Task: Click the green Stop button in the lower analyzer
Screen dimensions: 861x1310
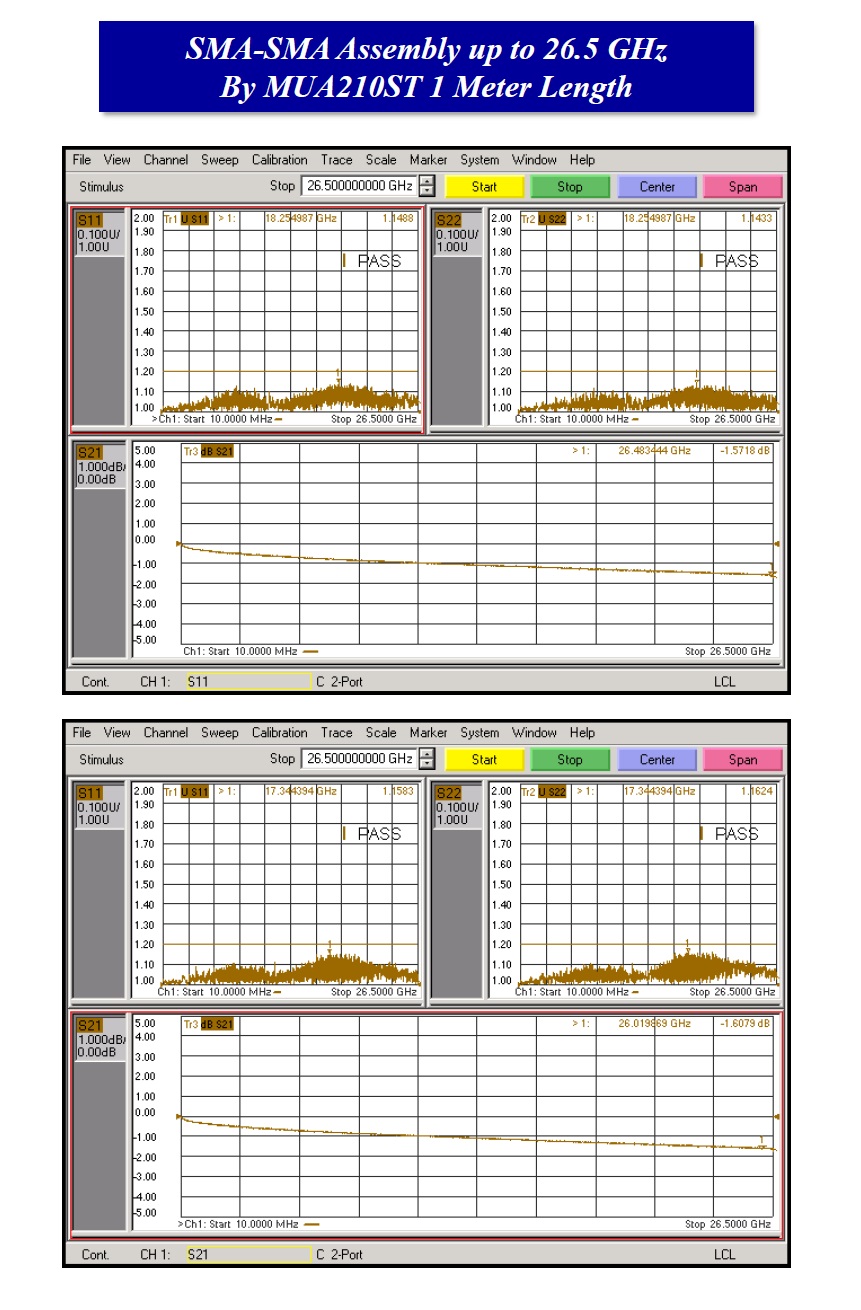Action: [570, 760]
